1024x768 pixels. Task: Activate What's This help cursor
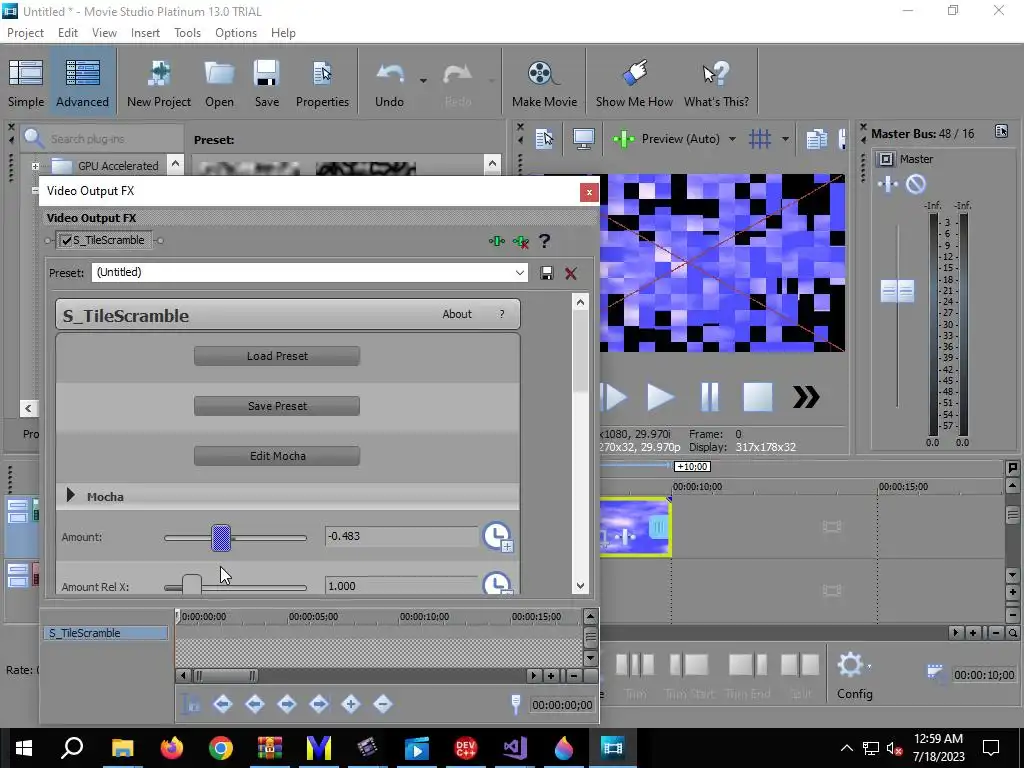[x=716, y=84]
